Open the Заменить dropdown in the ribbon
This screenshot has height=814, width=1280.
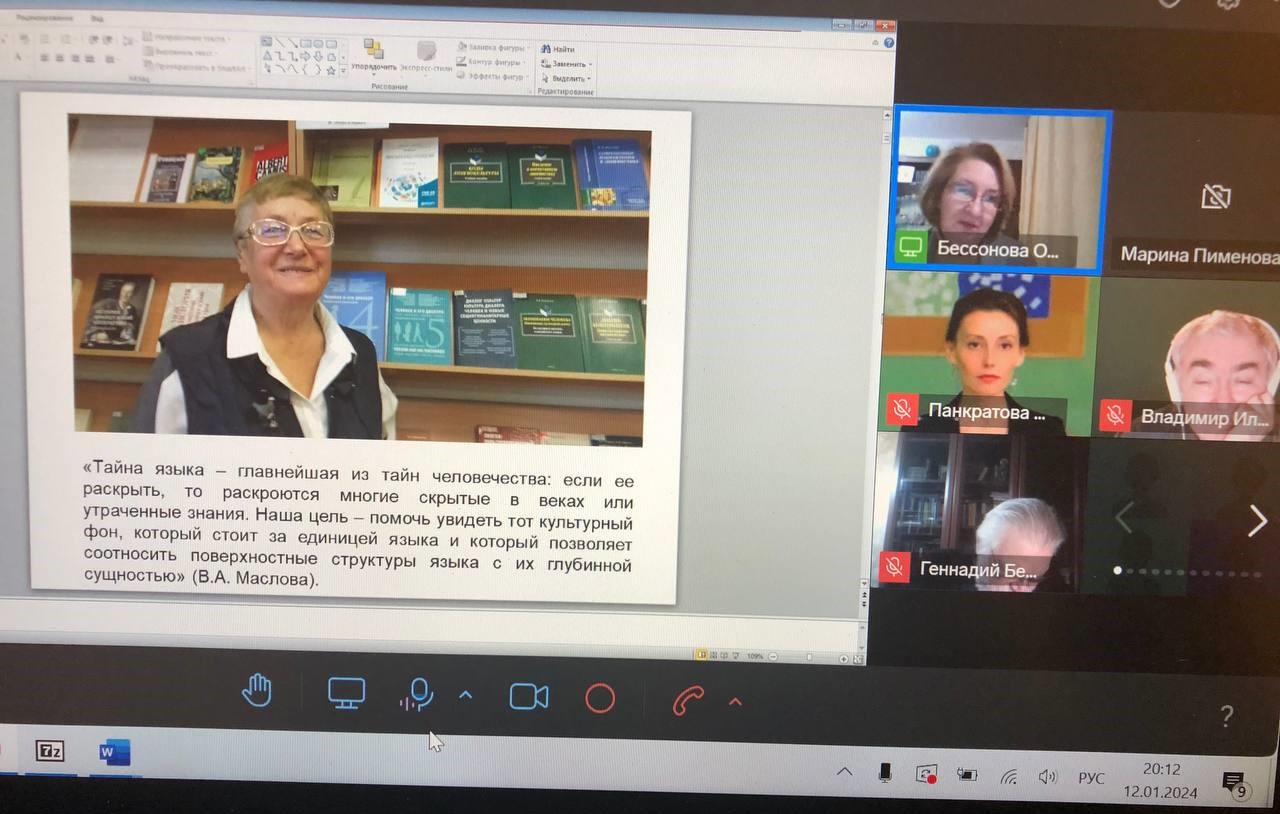tap(566, 63)
